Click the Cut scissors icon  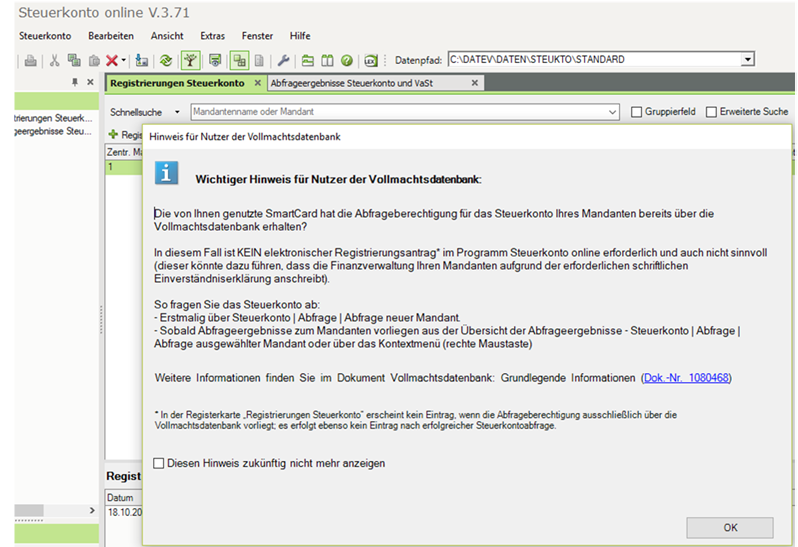(54, 61)
